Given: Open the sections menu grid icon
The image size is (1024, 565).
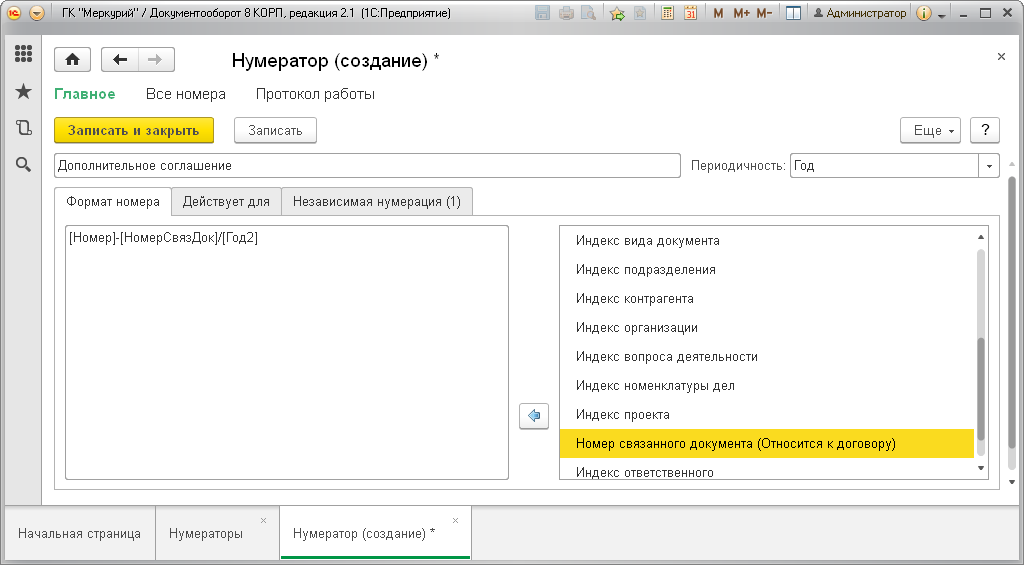Looking at the screenshot, I should (x=24, y=54).
